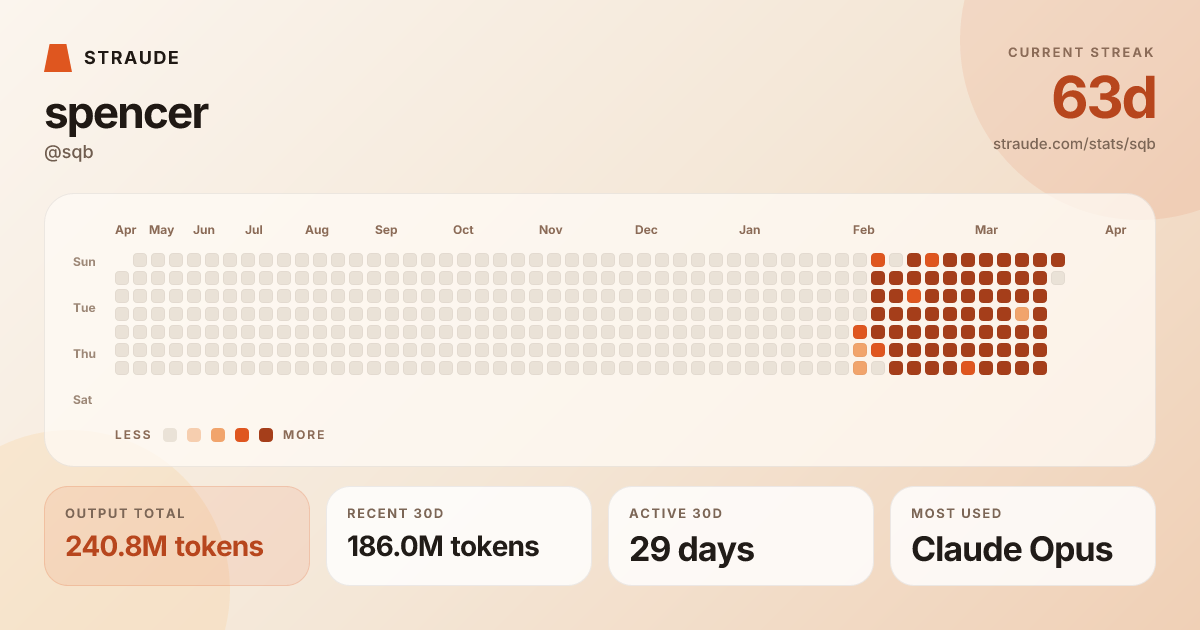Pick the lightest legend swatch beside LESS
The image size is (1200, 630).
(170, 435)
